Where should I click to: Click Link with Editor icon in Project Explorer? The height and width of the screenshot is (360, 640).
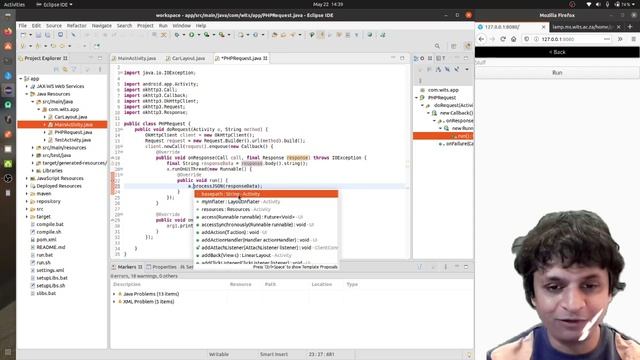click(65, 69)
